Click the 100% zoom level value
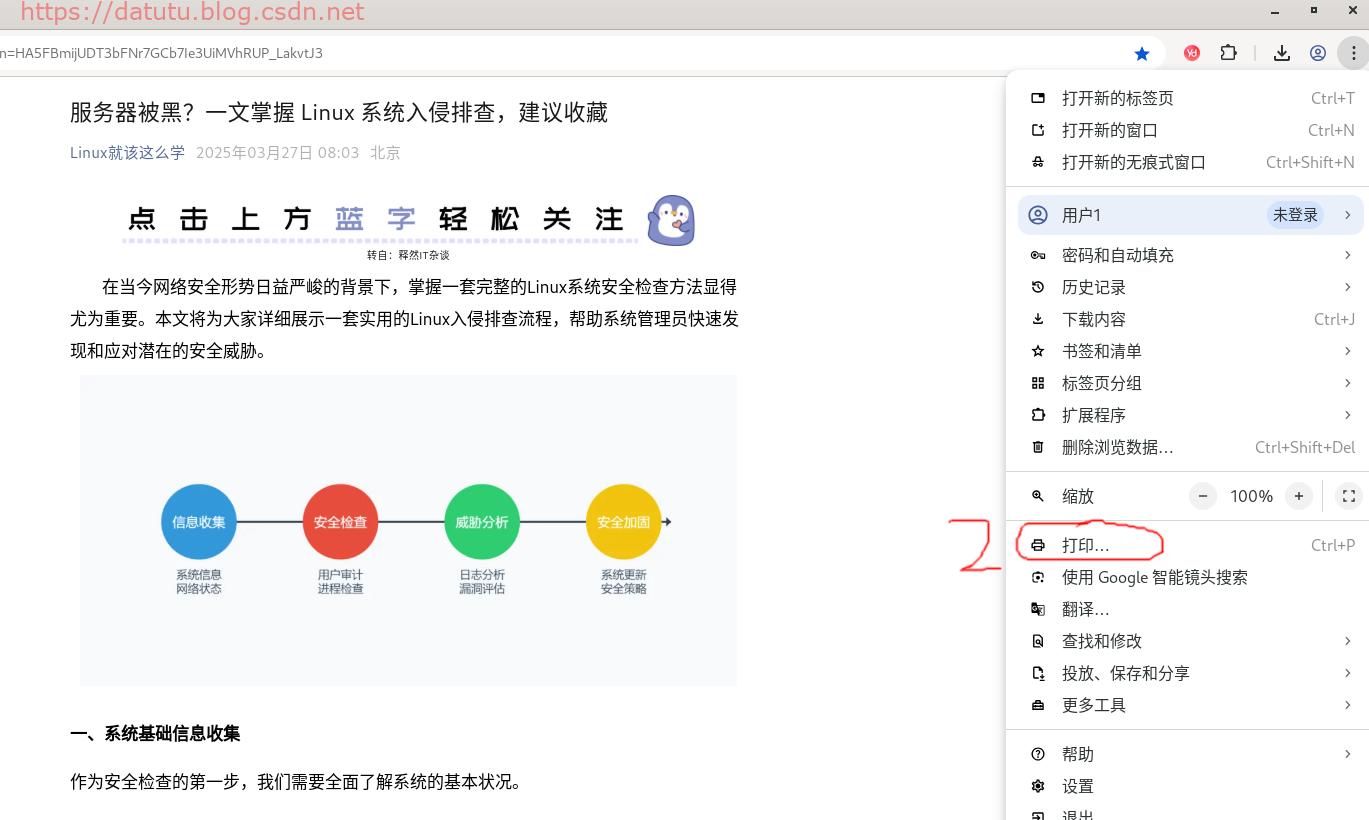 click(1251, 496)
